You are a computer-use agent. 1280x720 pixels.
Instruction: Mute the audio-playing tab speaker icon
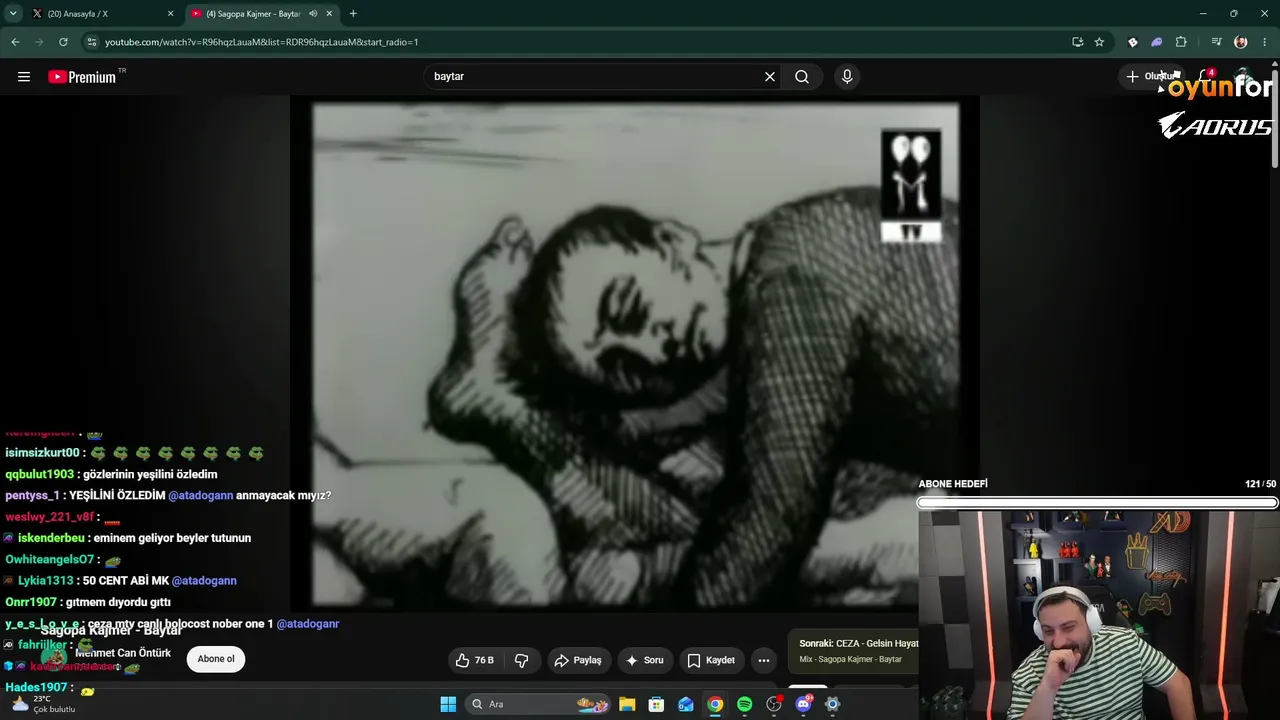pos(313,14)
